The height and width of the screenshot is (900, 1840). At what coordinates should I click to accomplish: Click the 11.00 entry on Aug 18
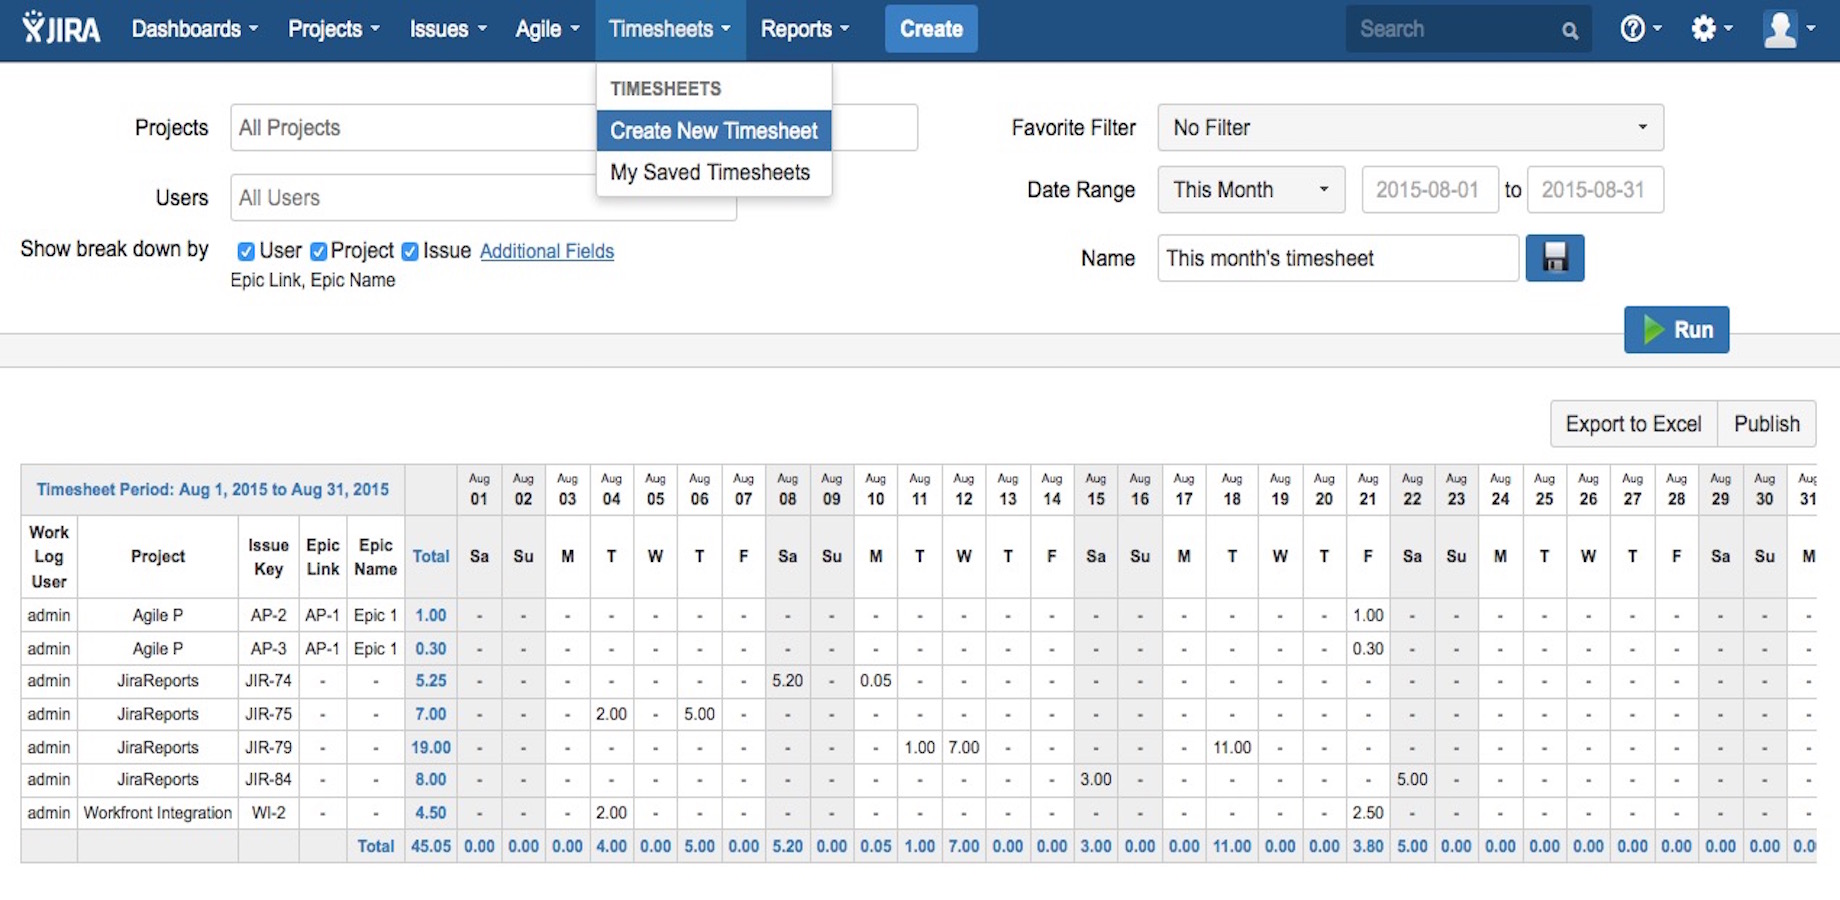click(x=1232, y=747)
